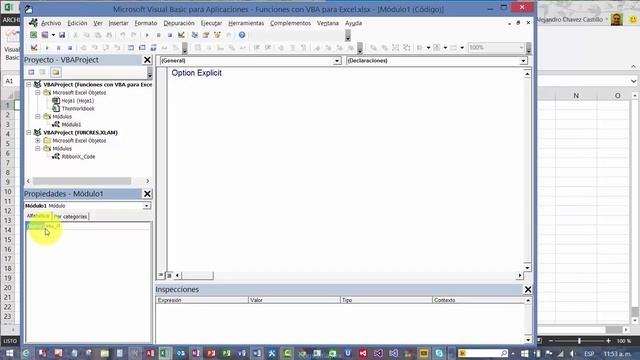Toggle Folders icon in the Project panel
This screenshot has height=360, width=640.
point(56,72)
